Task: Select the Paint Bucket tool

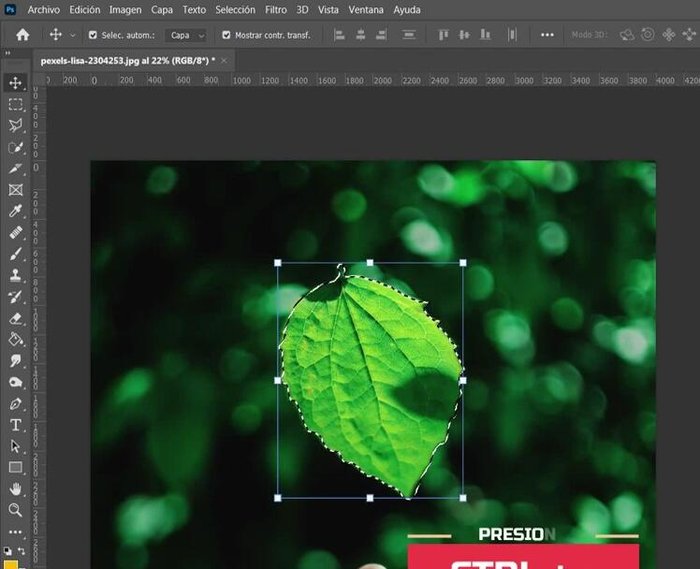Action: [16, 340]
